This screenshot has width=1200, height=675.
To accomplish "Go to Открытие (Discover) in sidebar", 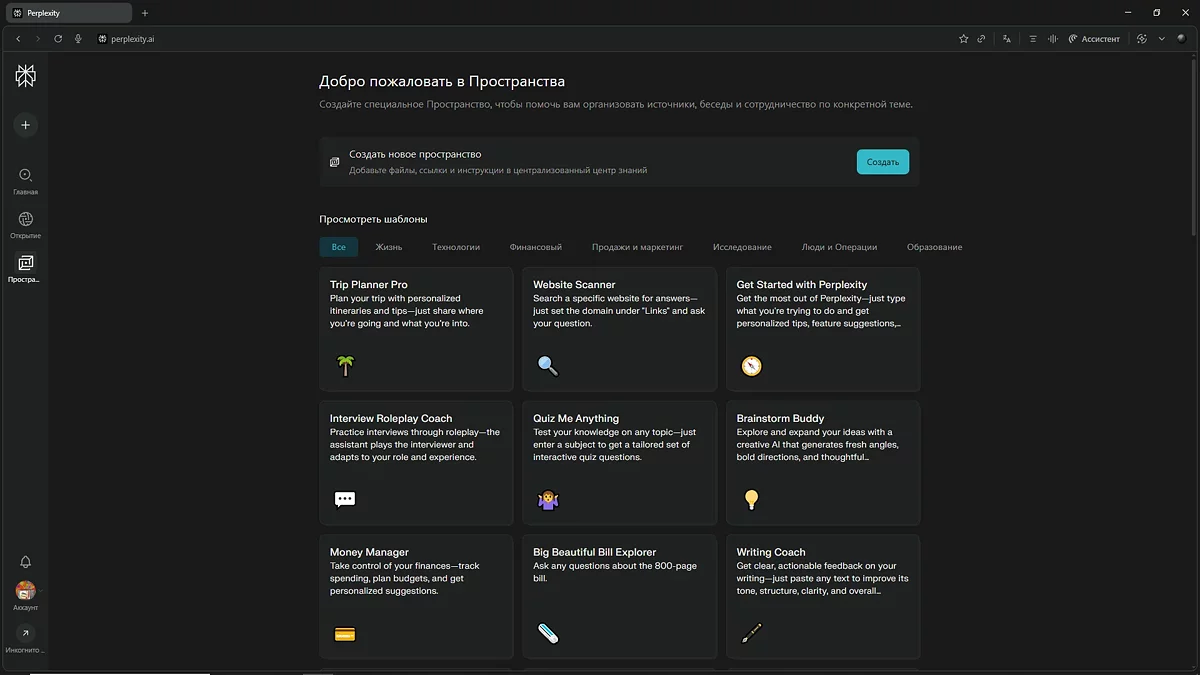I will [x=25, y=220].
